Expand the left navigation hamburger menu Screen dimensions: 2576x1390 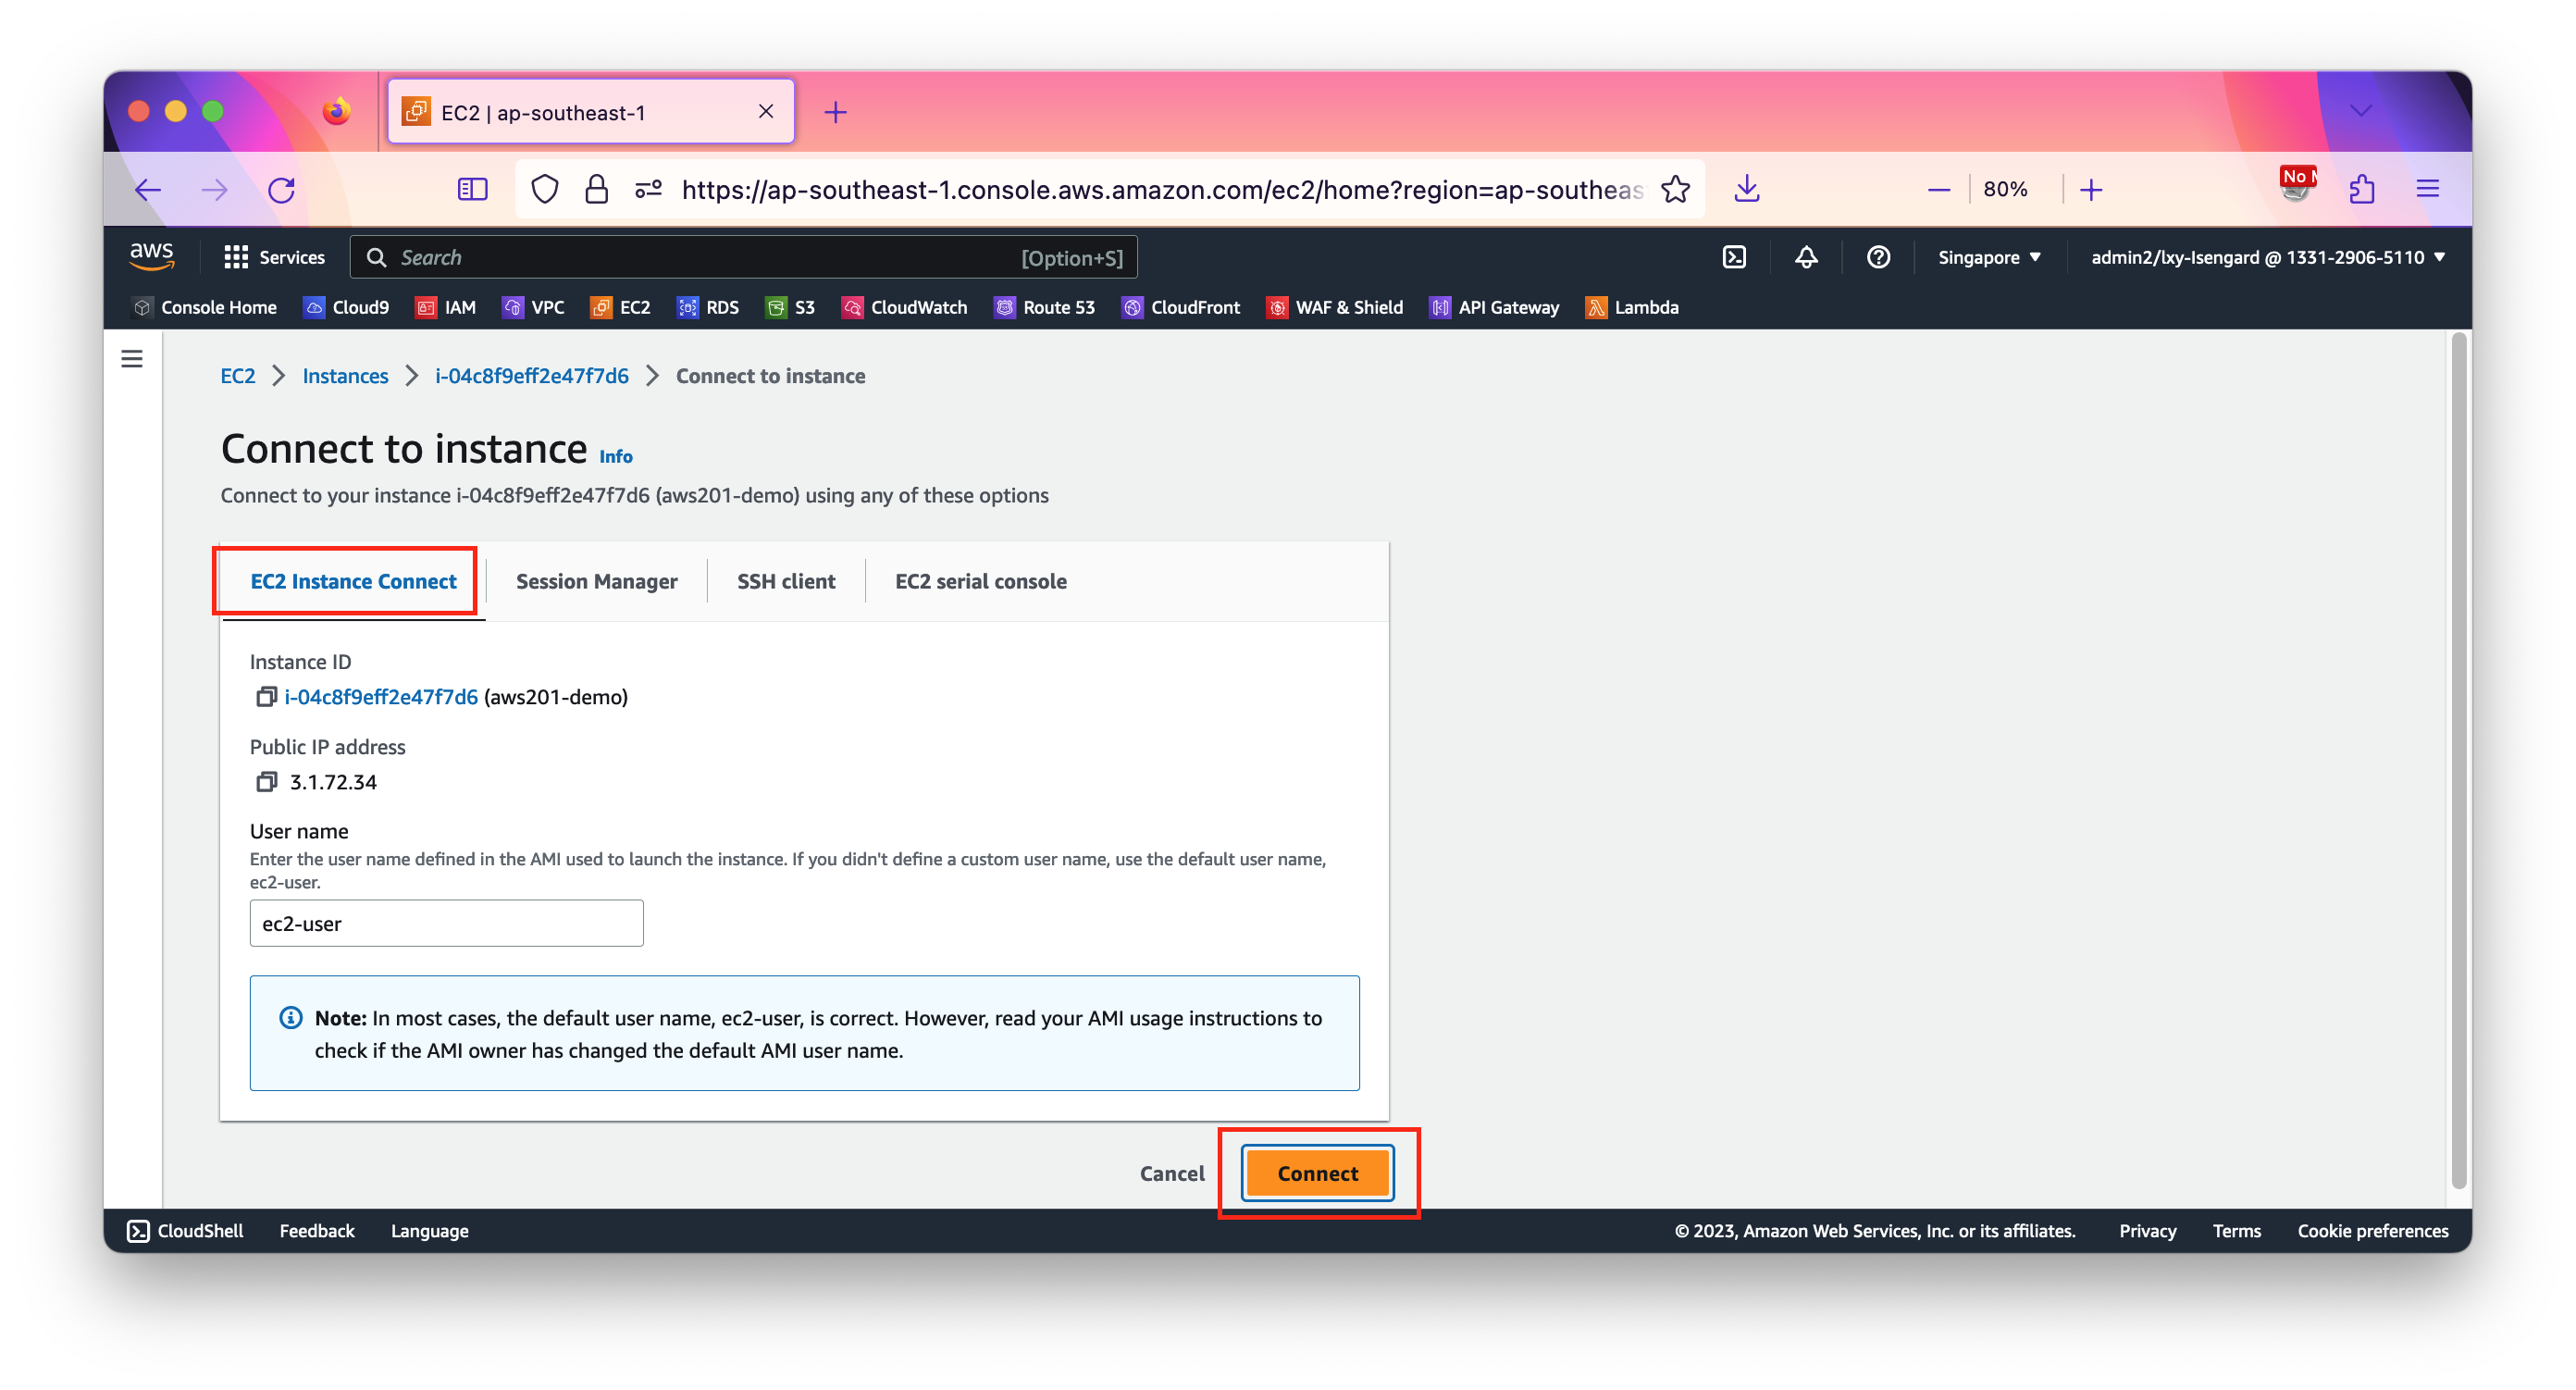tap(132, 359)
